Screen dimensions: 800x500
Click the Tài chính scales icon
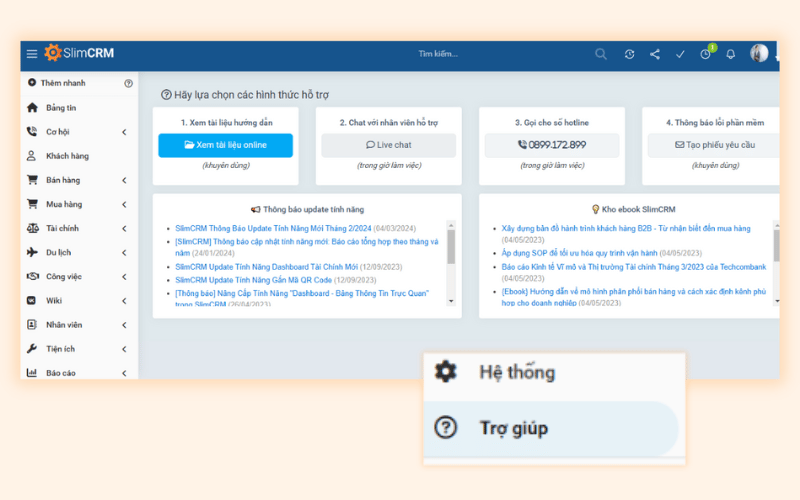tap(33, 228)
